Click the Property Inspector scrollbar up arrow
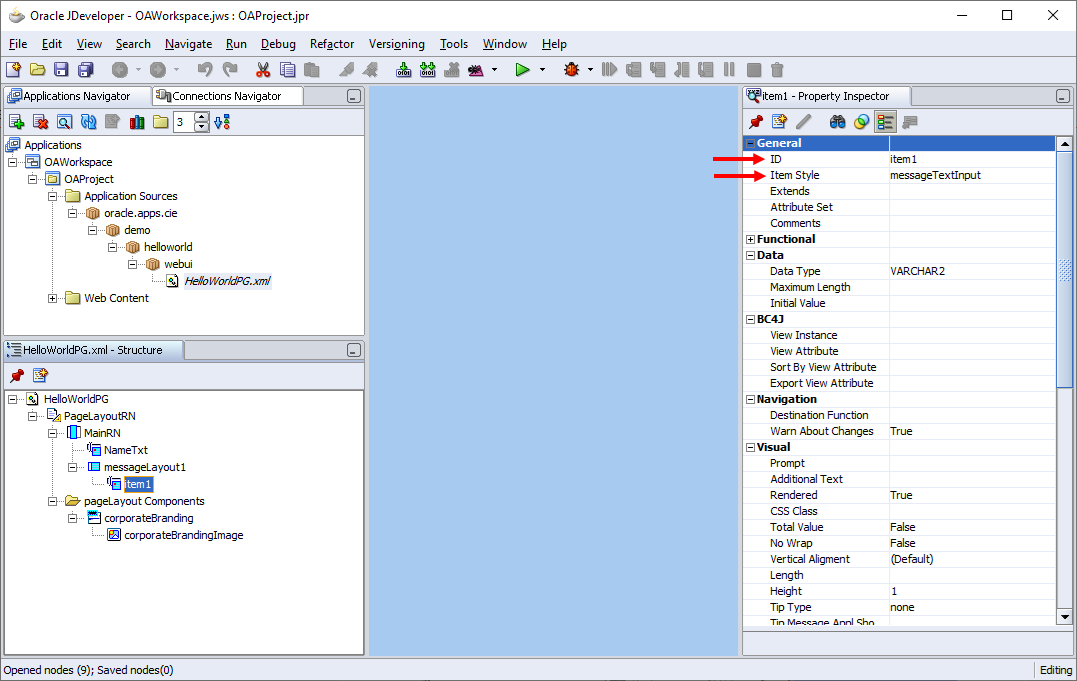This screenshot has height=681, width=1077. click(1064, 144)
